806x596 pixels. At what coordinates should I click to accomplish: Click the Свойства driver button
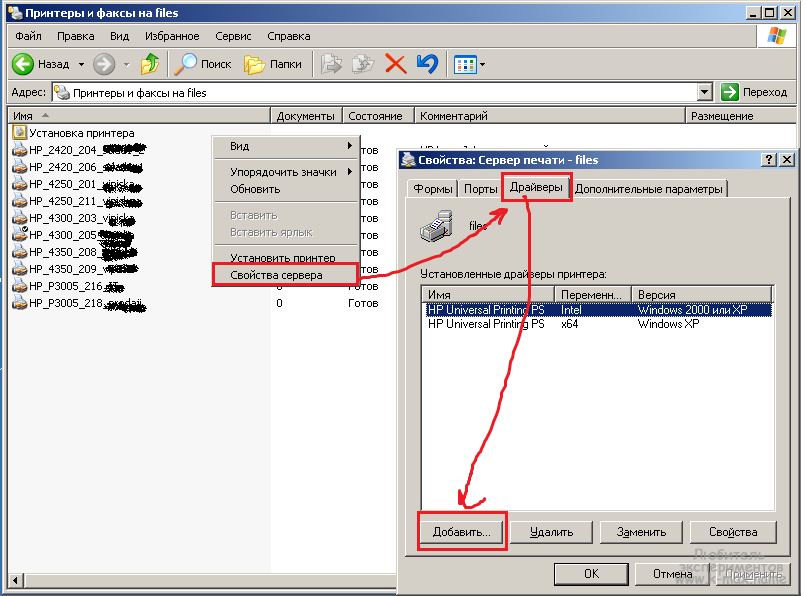click(x=733, y=532)
